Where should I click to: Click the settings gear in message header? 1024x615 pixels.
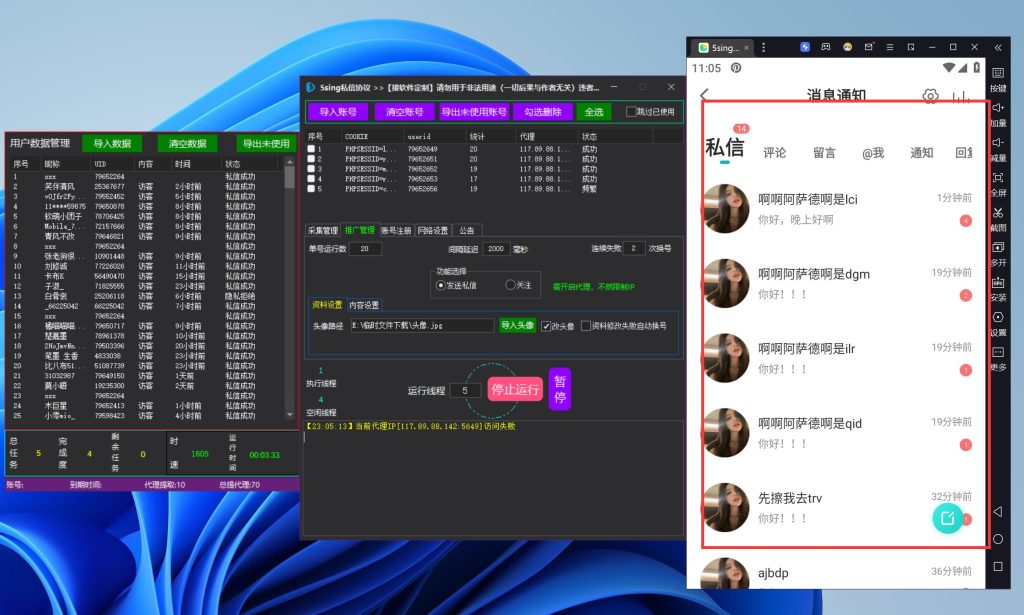(930, 96)
